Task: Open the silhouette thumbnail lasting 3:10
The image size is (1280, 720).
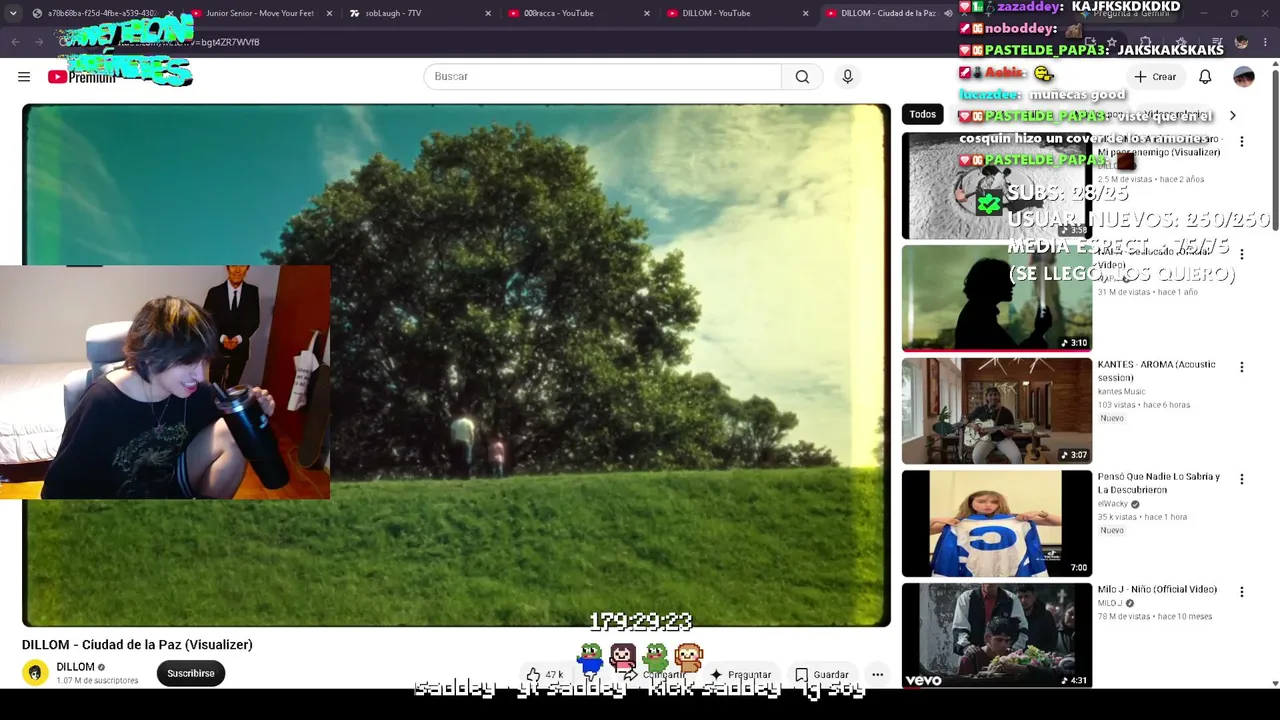Action: 997,298
